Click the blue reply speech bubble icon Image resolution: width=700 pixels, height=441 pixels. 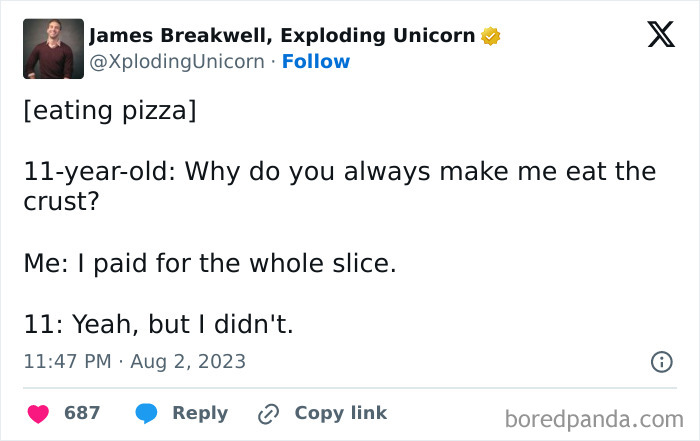(146, 413)
